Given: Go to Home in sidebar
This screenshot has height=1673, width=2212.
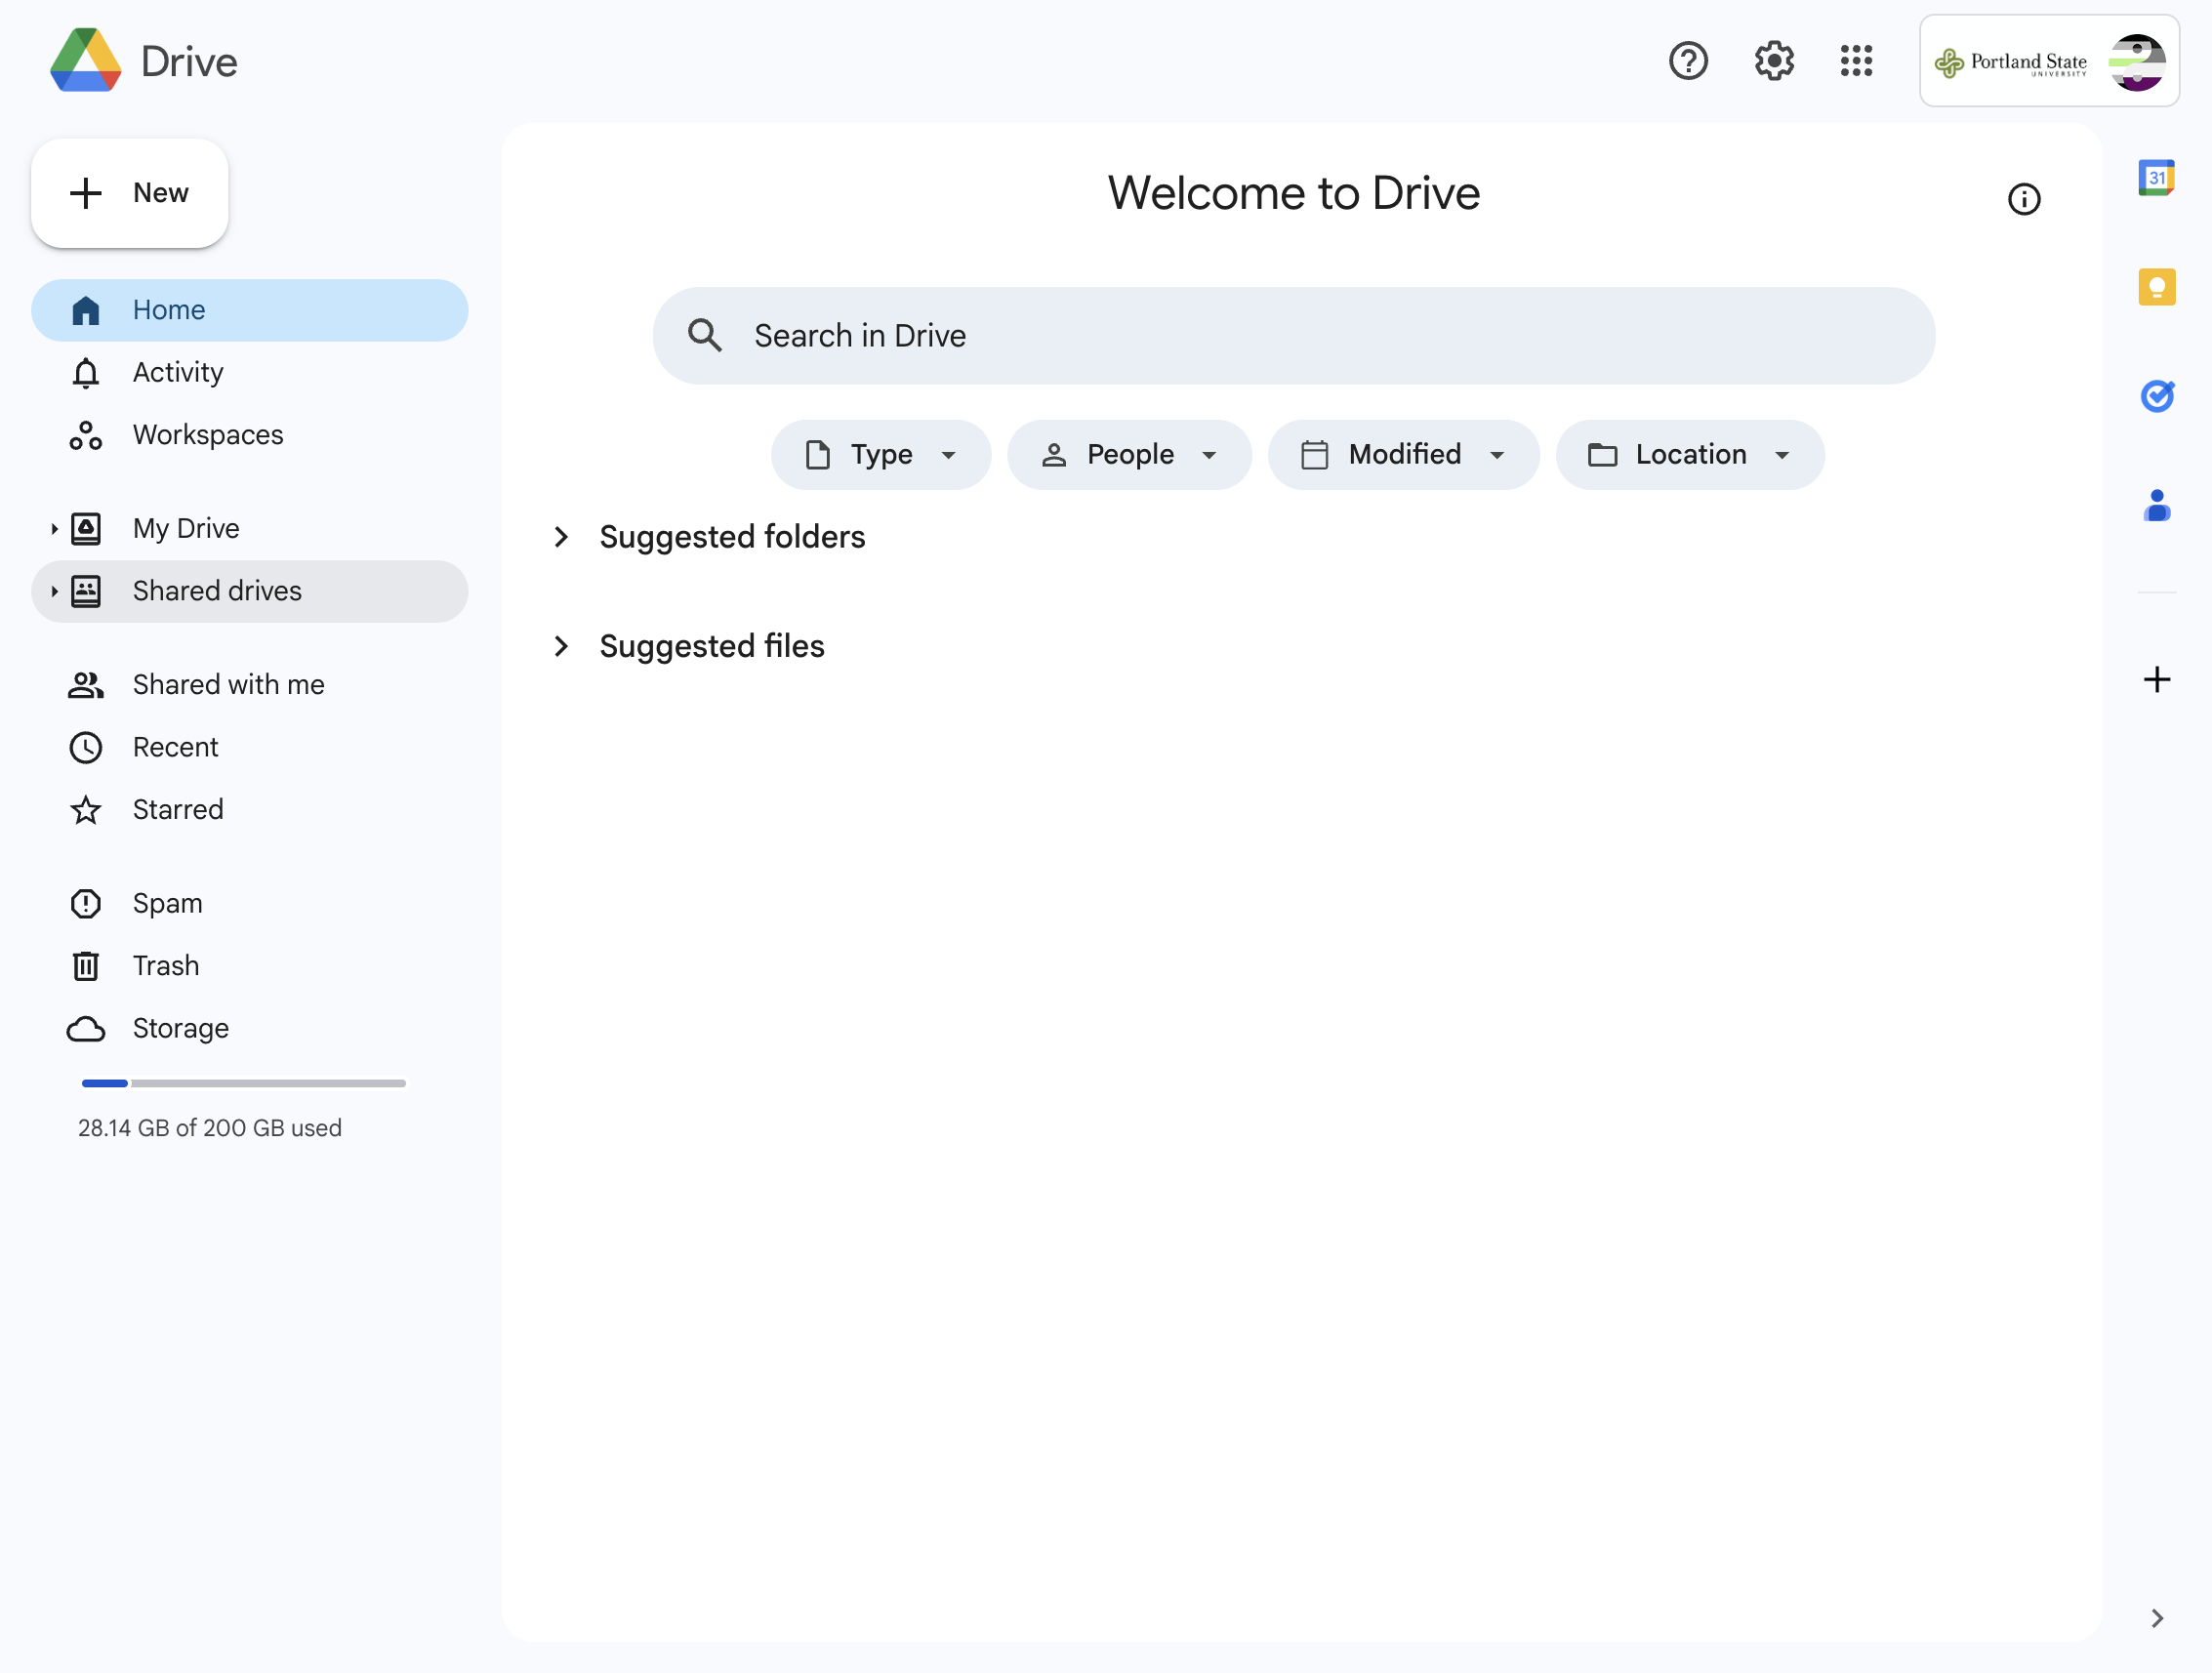Looking at the screenshot, I should [x=250, y=310].
